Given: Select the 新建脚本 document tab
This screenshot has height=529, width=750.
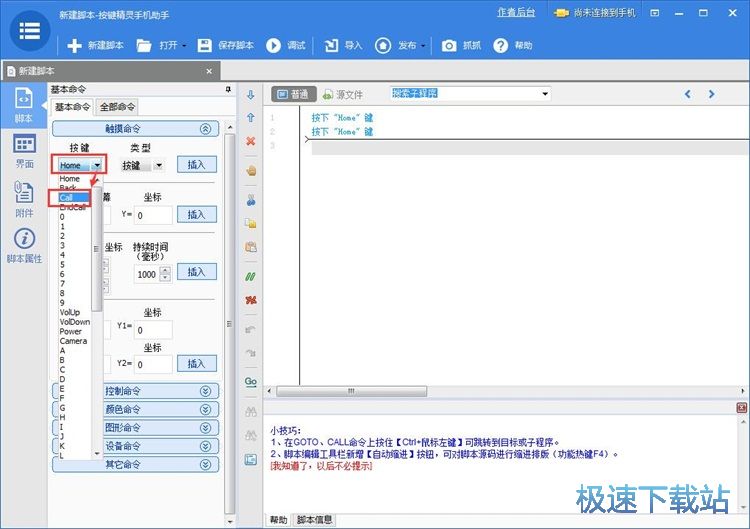Looking at the screenshot, I should click(110, 71).
